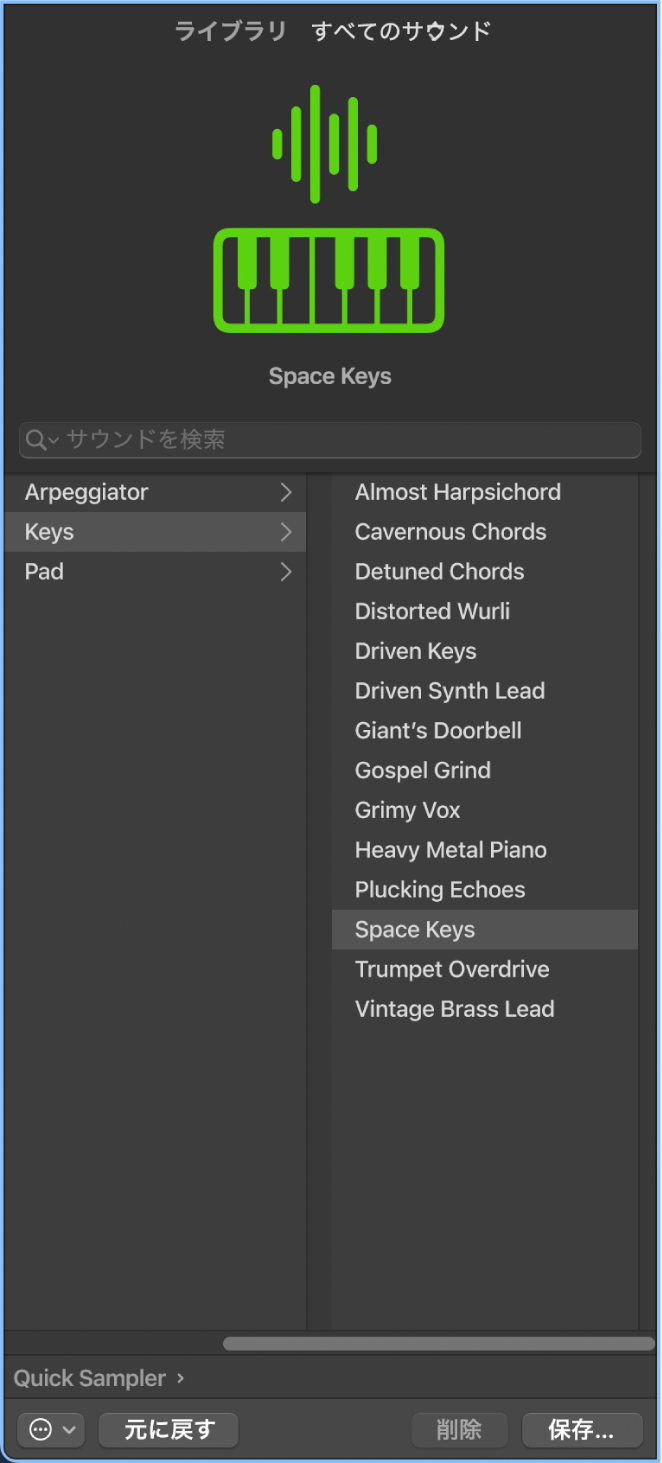This screenshot has width=662, height=1463.
Task: Switch to the ライブラリ tab
Action: tap(230, 30)
